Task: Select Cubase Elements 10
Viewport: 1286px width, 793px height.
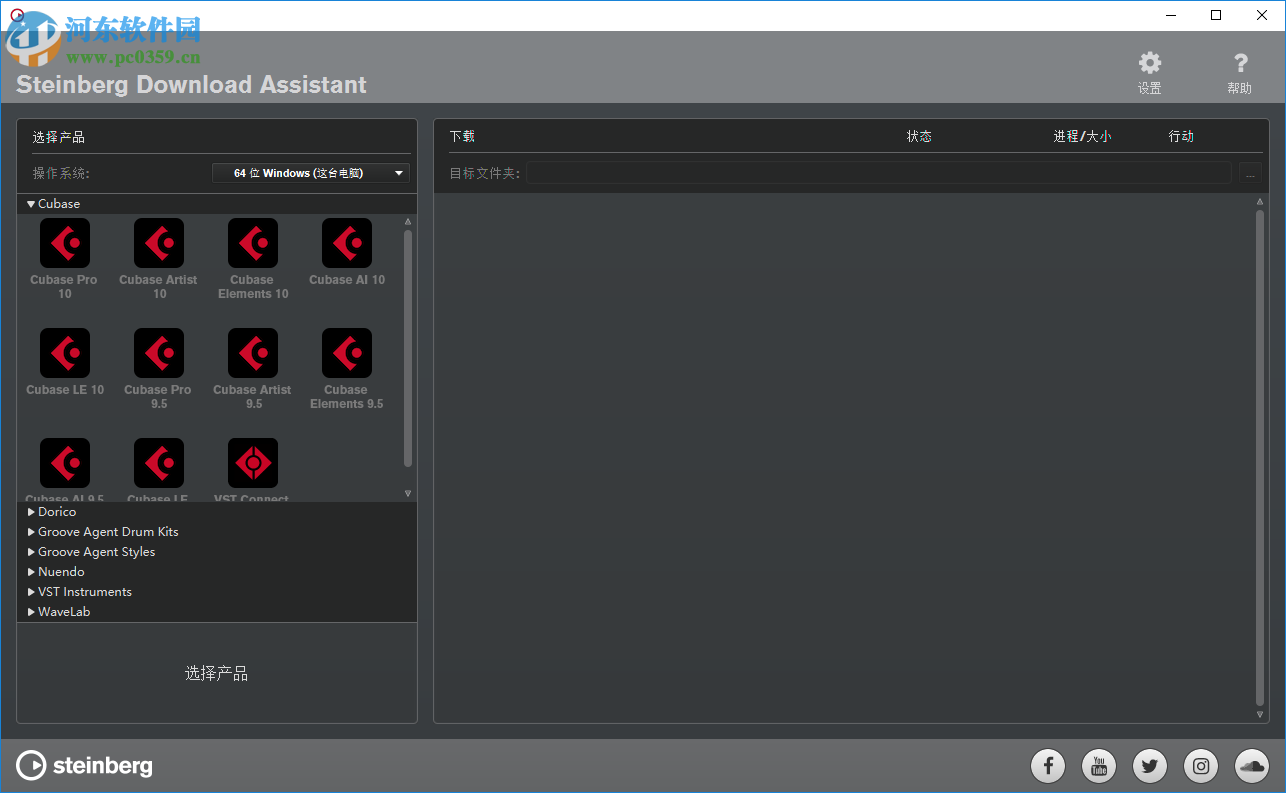Action: click(252, 243)
